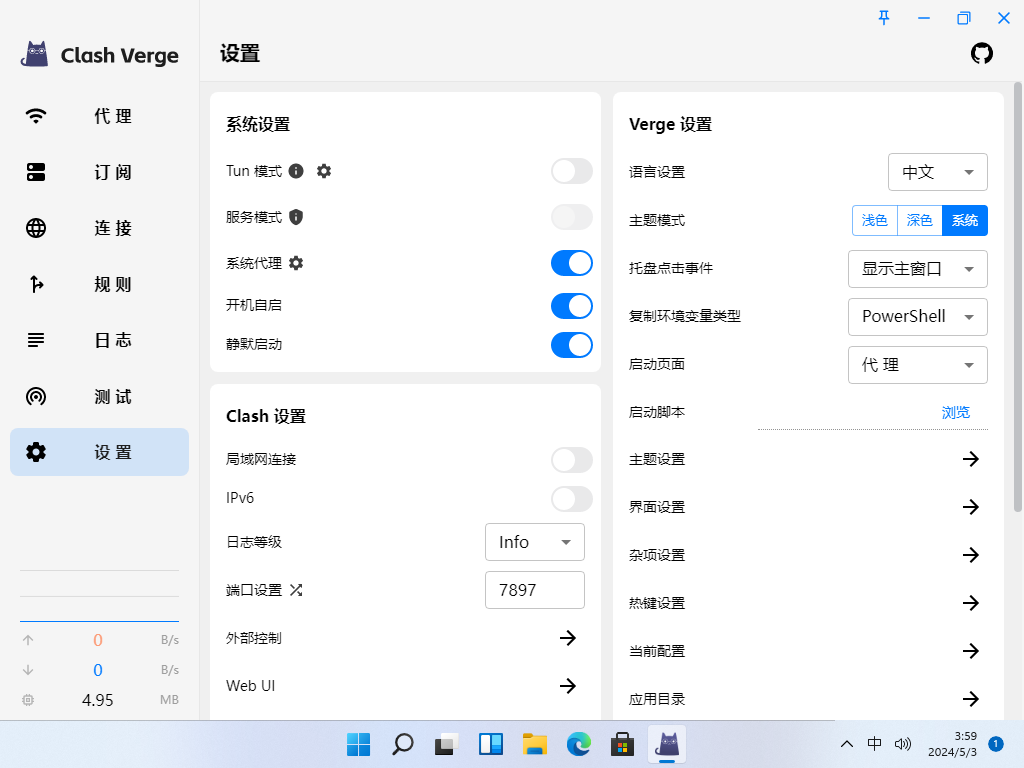Open the Info log level dropdown
1024x768 pixels.
pyautogui.click(x=534, y=542)
